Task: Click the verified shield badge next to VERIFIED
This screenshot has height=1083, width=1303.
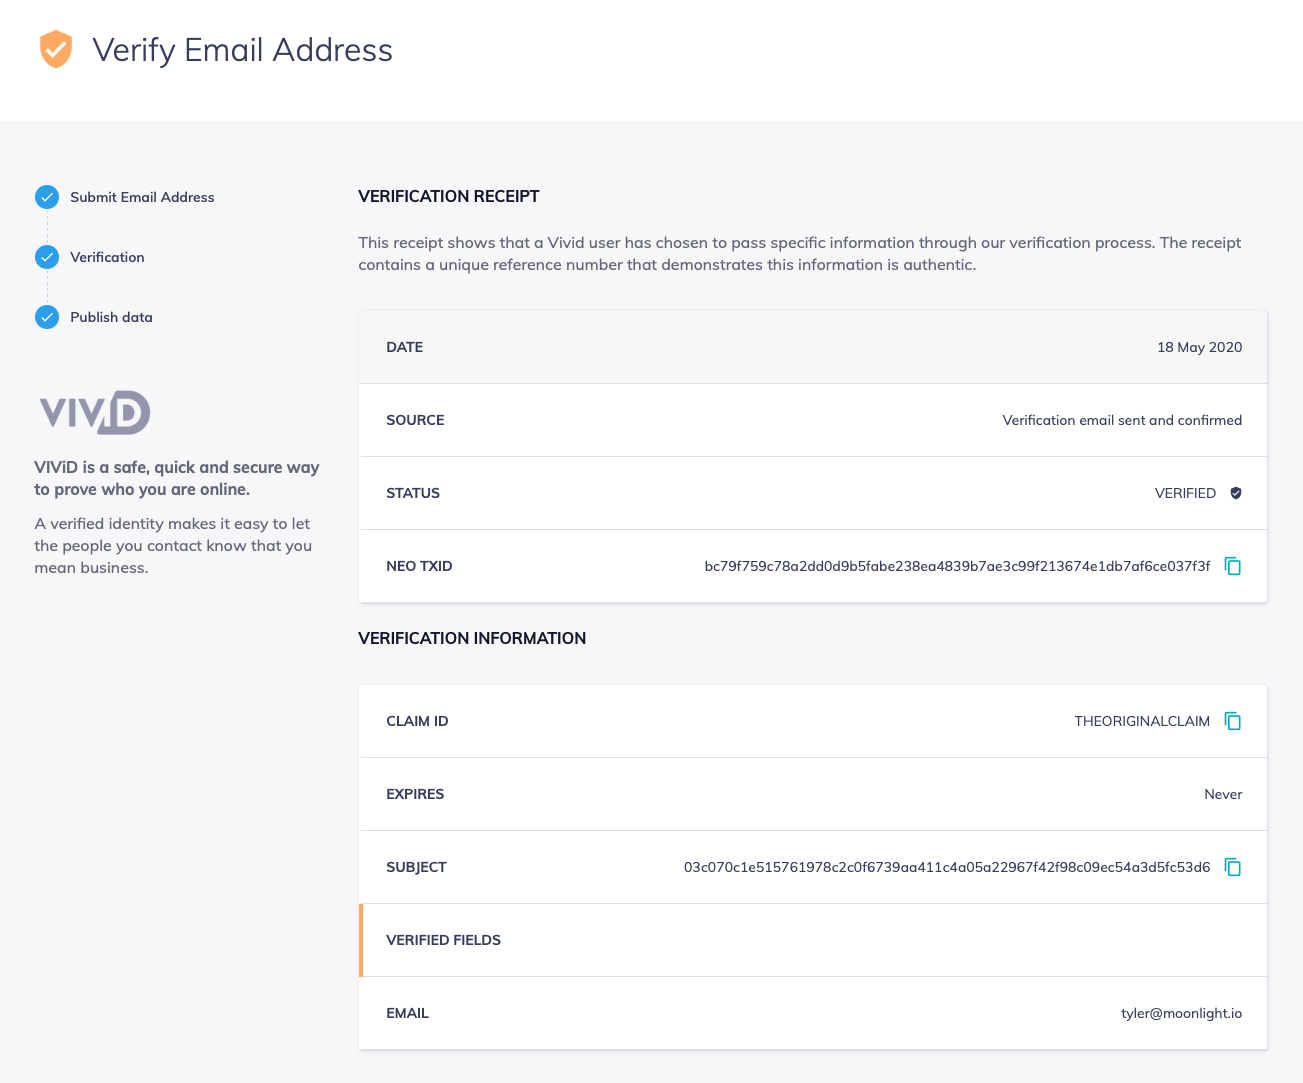Action: click(1236, 493)
